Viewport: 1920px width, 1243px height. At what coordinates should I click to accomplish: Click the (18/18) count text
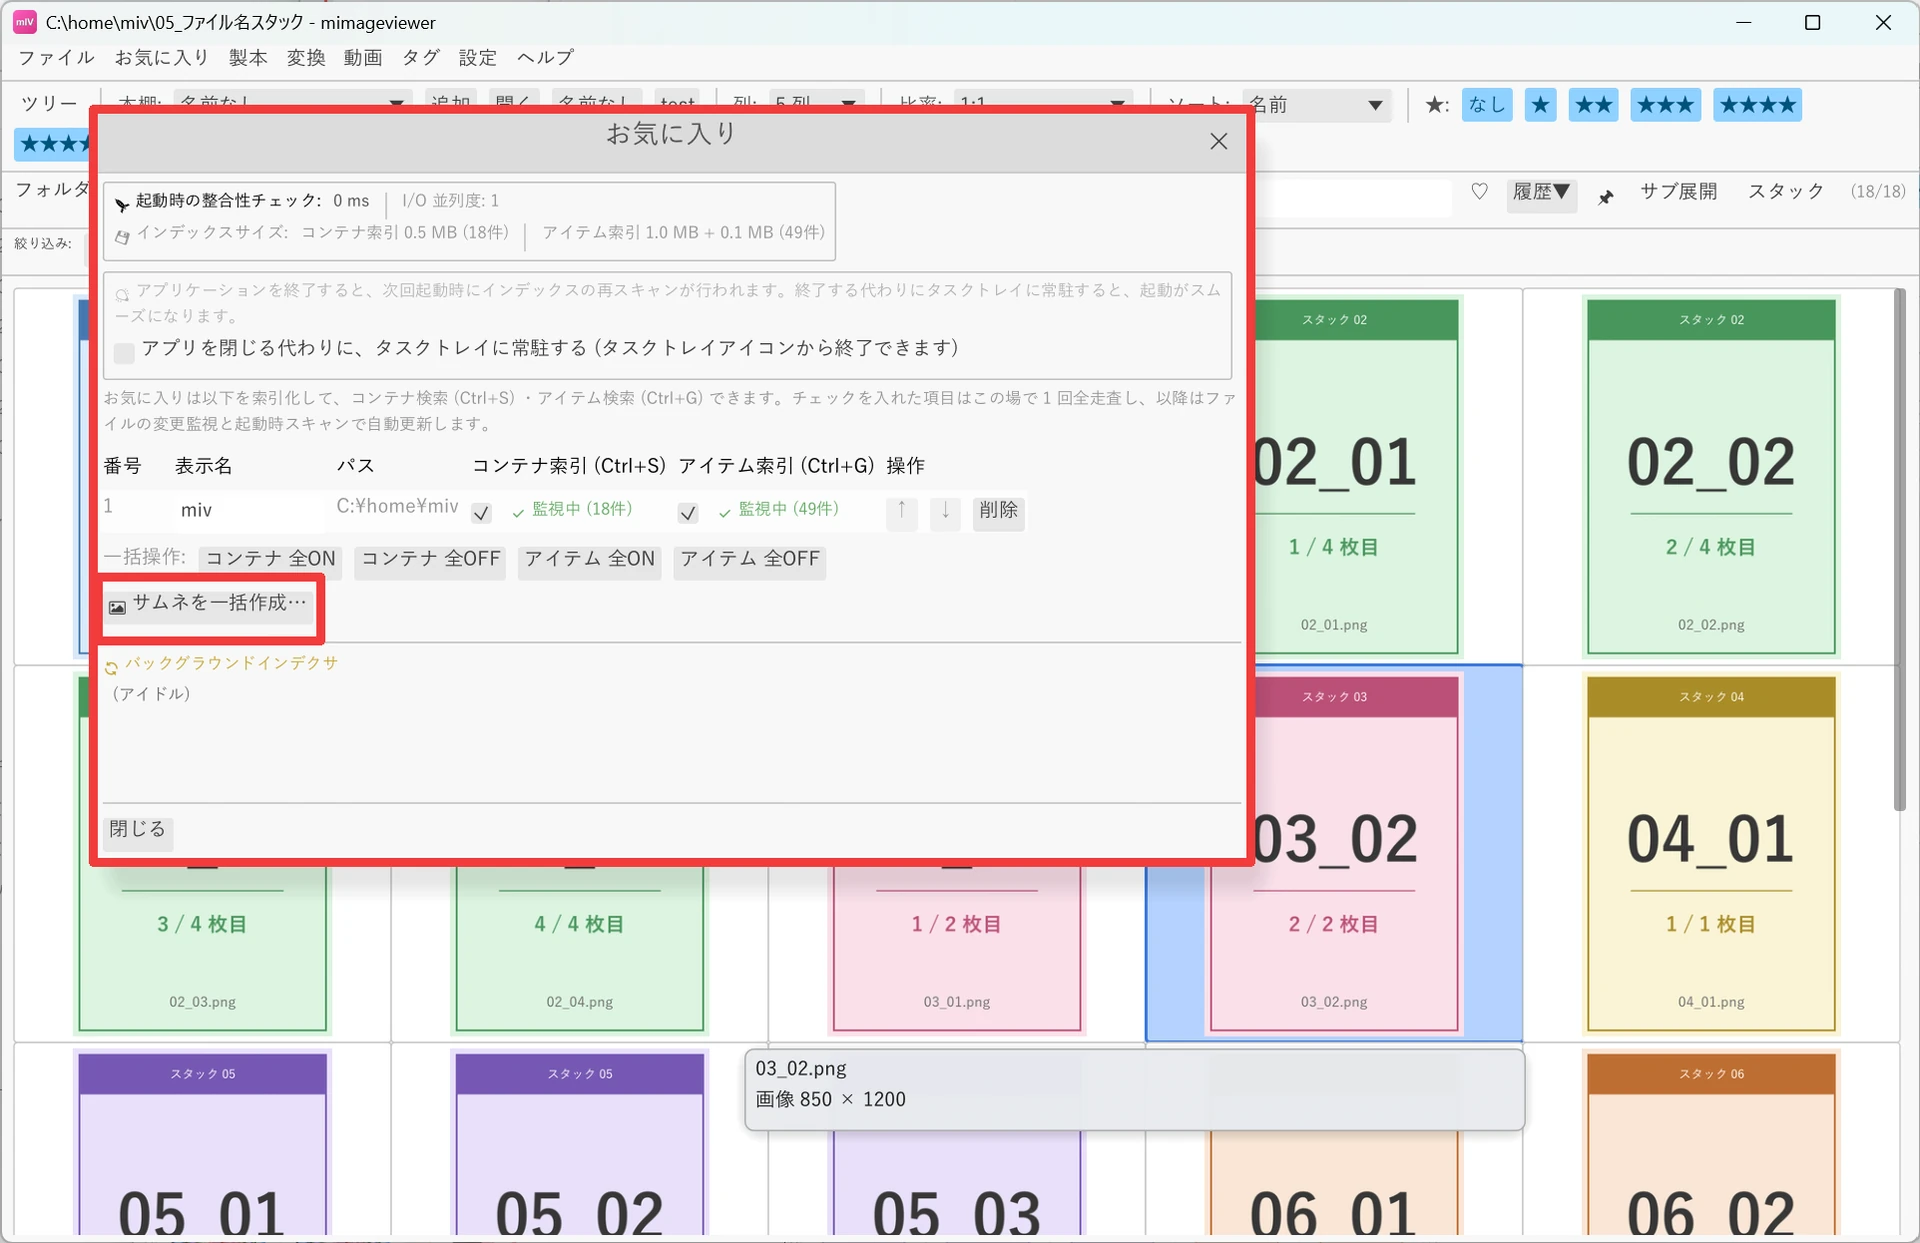pos(1877,191)
